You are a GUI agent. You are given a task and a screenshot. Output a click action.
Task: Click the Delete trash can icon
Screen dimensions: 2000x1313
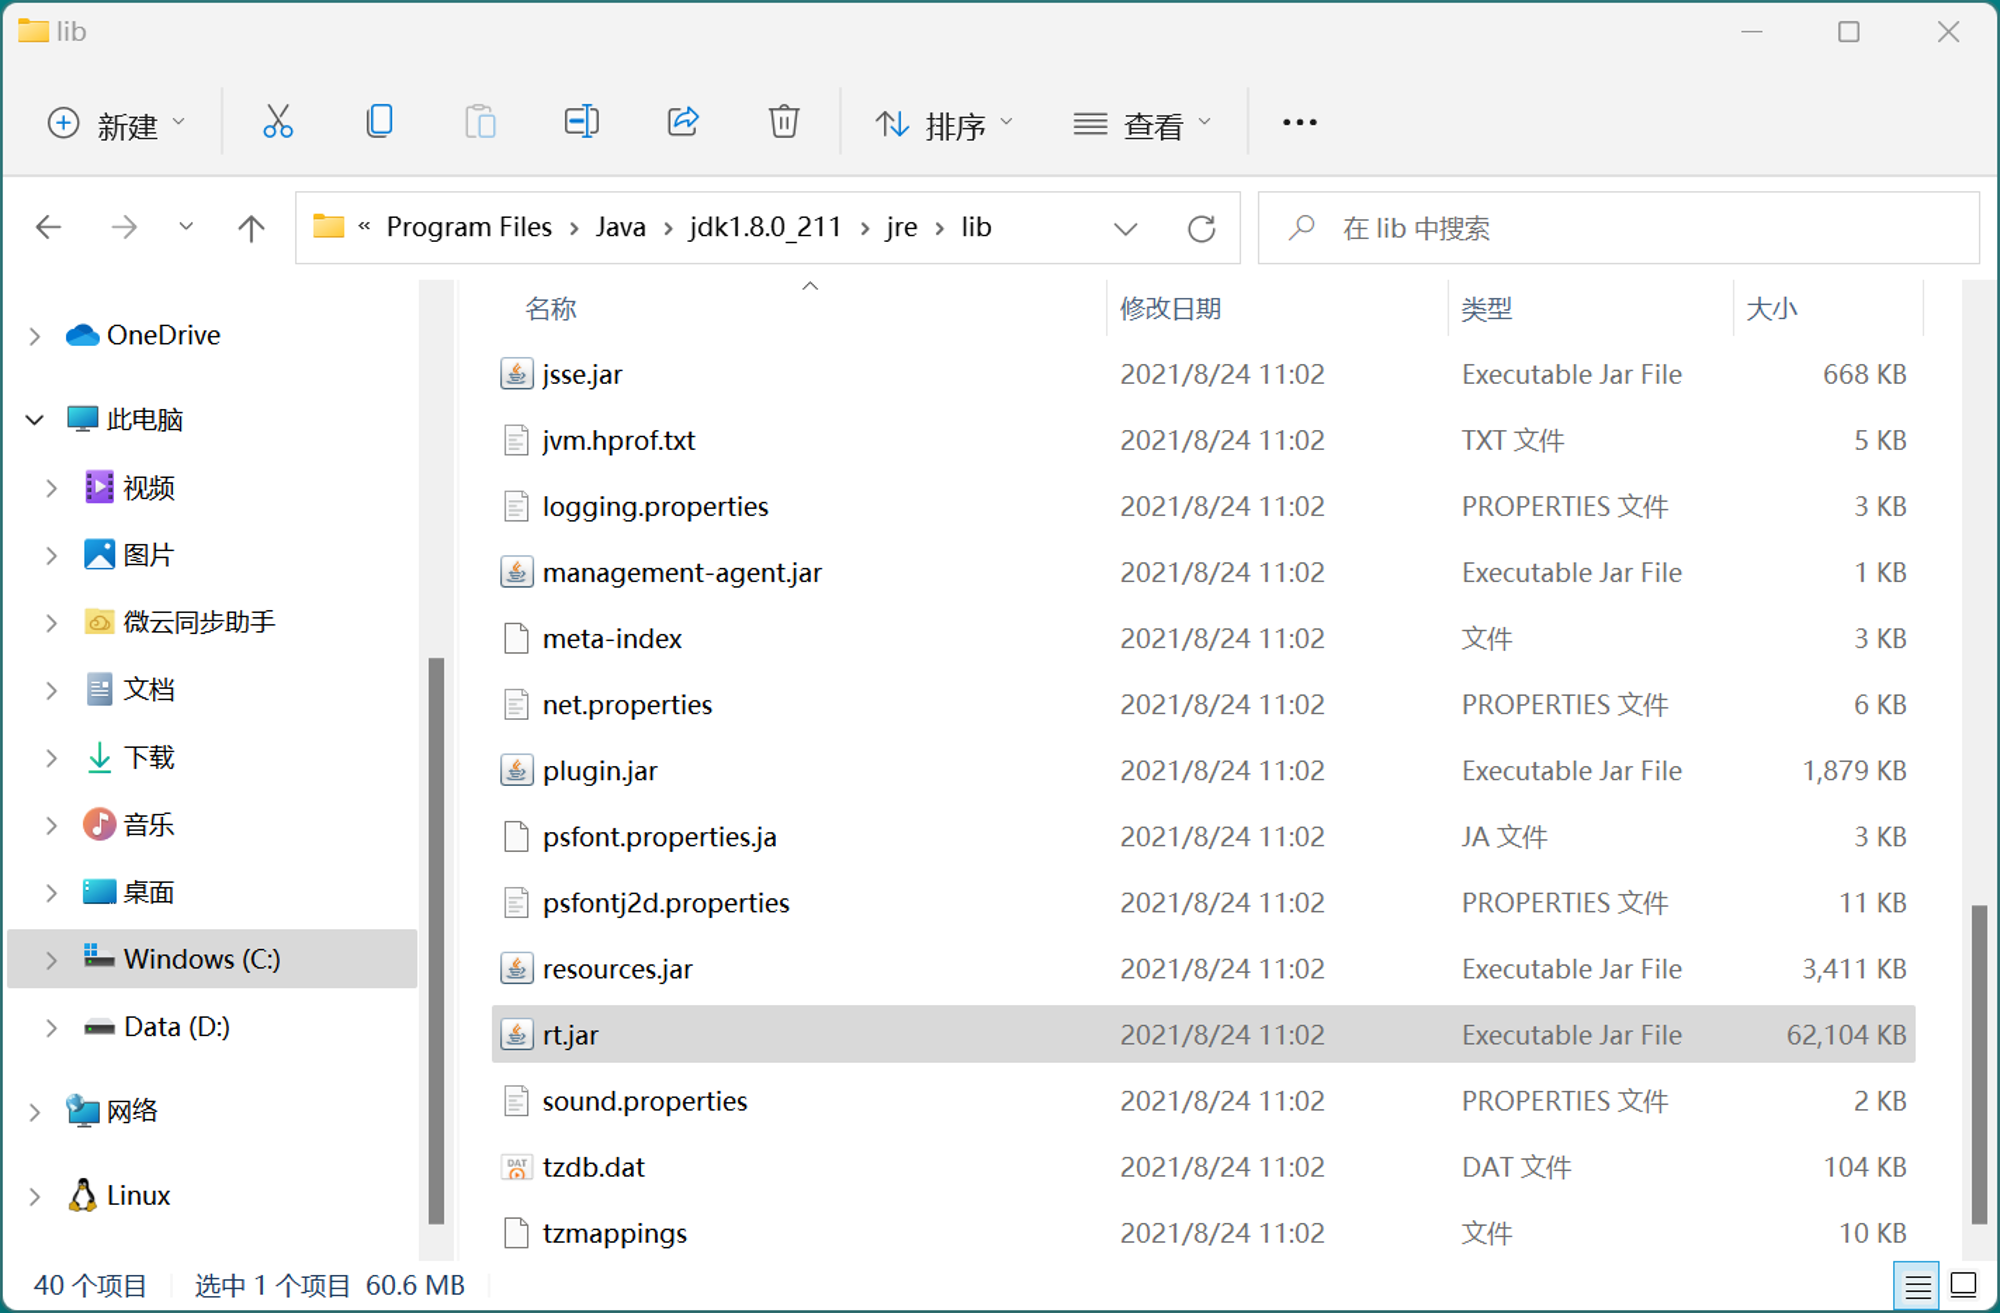784,122
